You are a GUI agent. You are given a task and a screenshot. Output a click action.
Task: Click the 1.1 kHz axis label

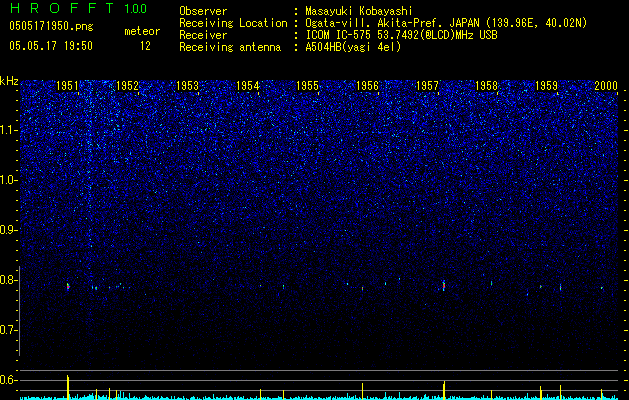click(x=8, y=130)
